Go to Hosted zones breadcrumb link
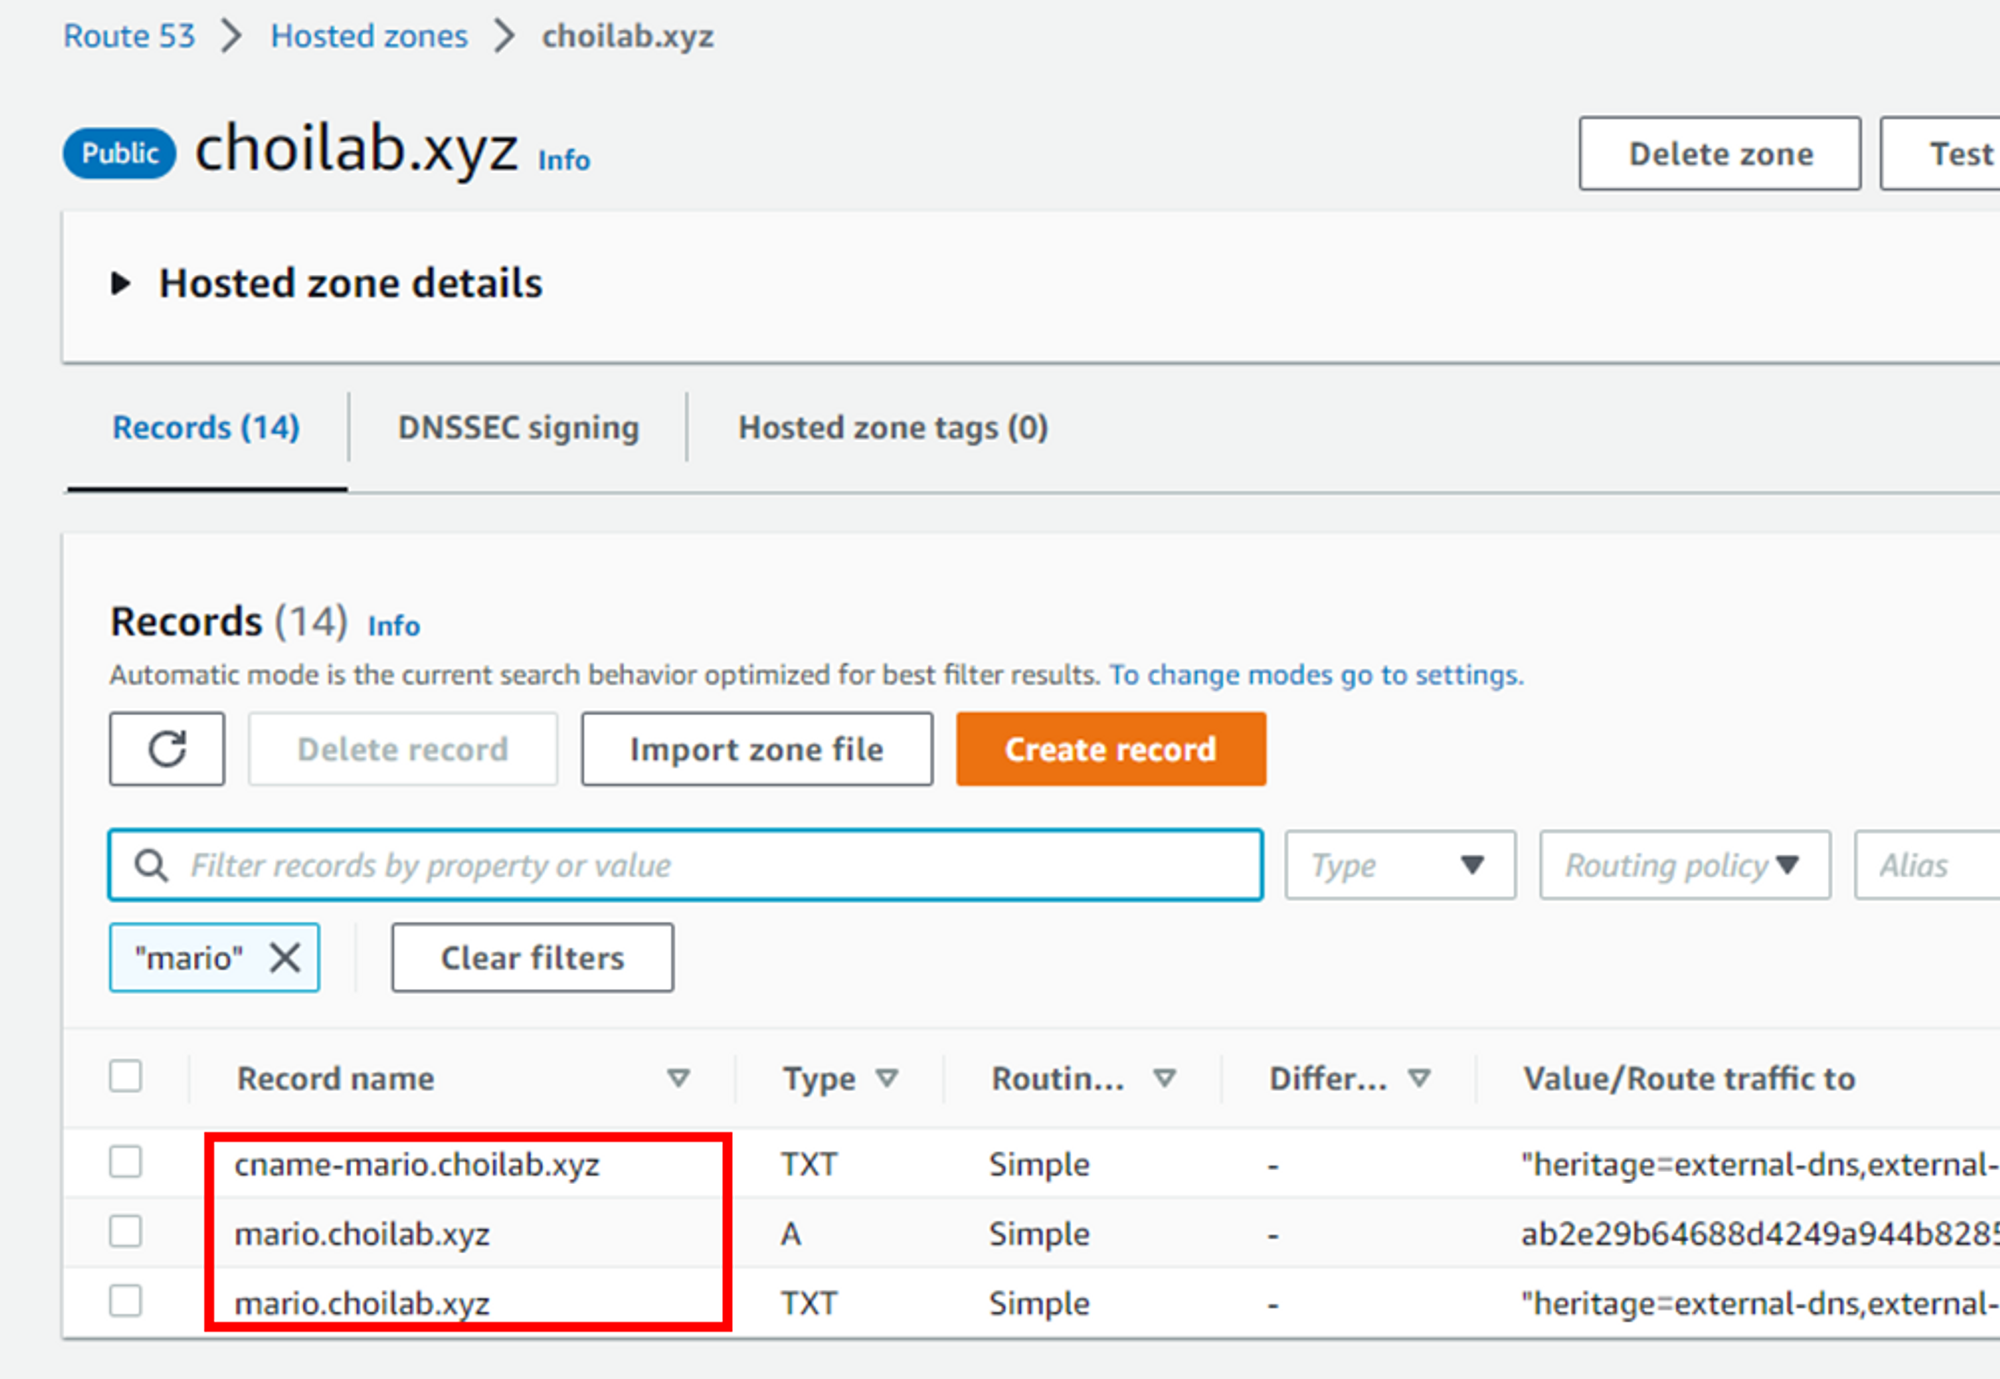This screenshot has width=2000, height=1379. pyautogui.click(x=369, y=36)
